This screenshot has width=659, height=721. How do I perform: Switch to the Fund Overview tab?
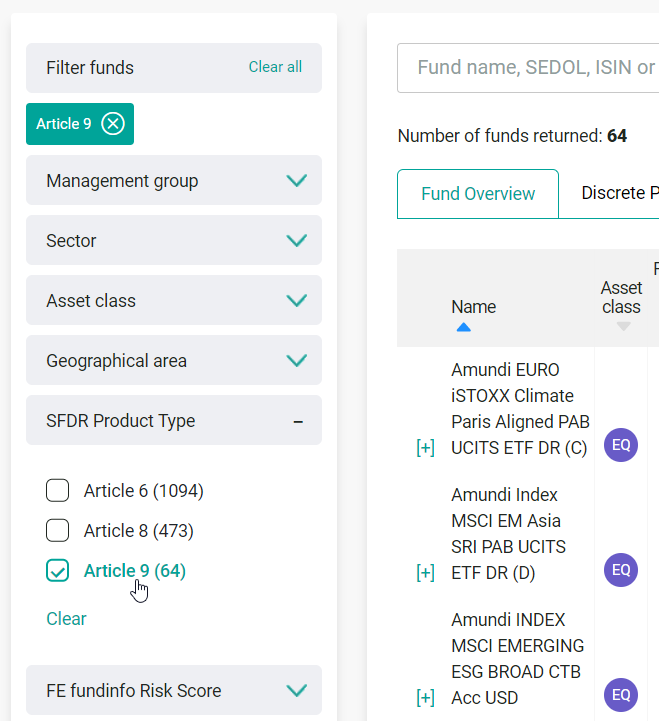click(478, 194)
